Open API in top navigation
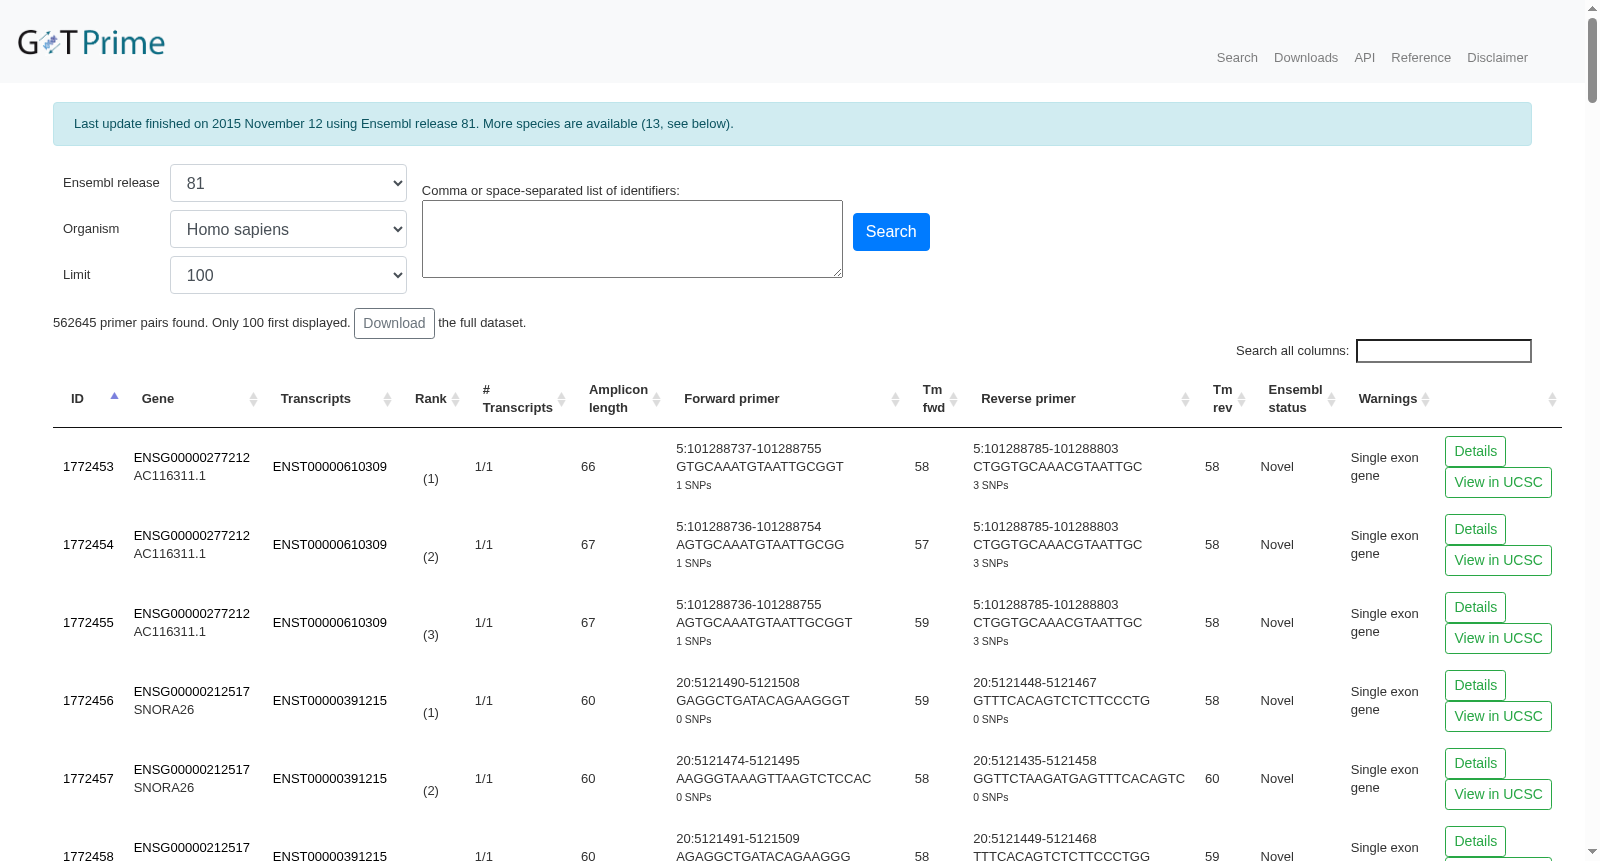 coord(1365,58)
